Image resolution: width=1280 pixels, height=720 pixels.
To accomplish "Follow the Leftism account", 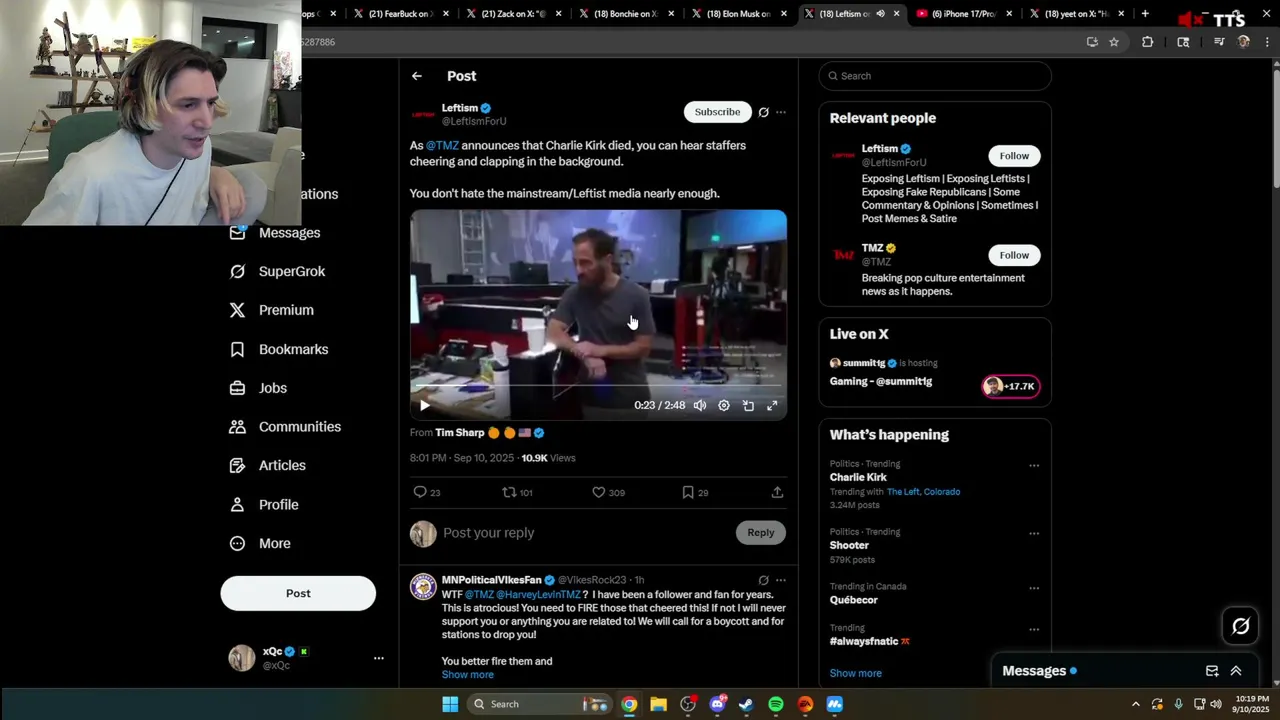I will (x=1014, y=155).
